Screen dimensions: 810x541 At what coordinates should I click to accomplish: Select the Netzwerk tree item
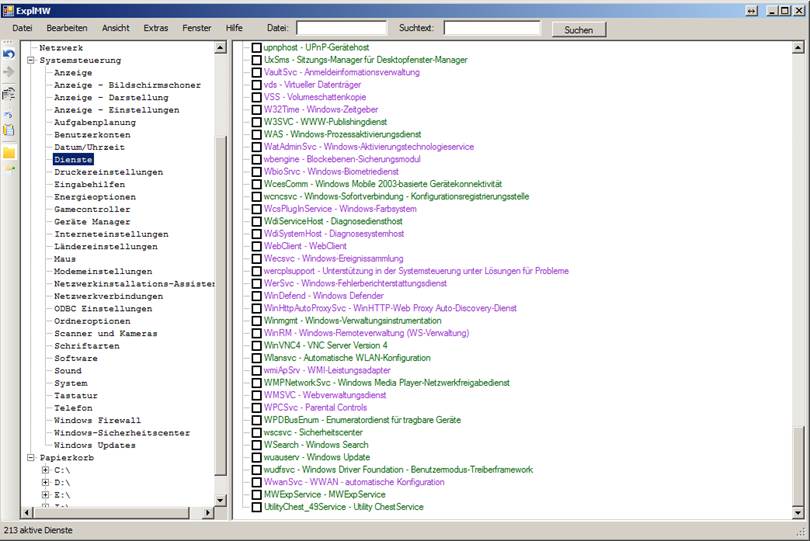coord(61,48)
